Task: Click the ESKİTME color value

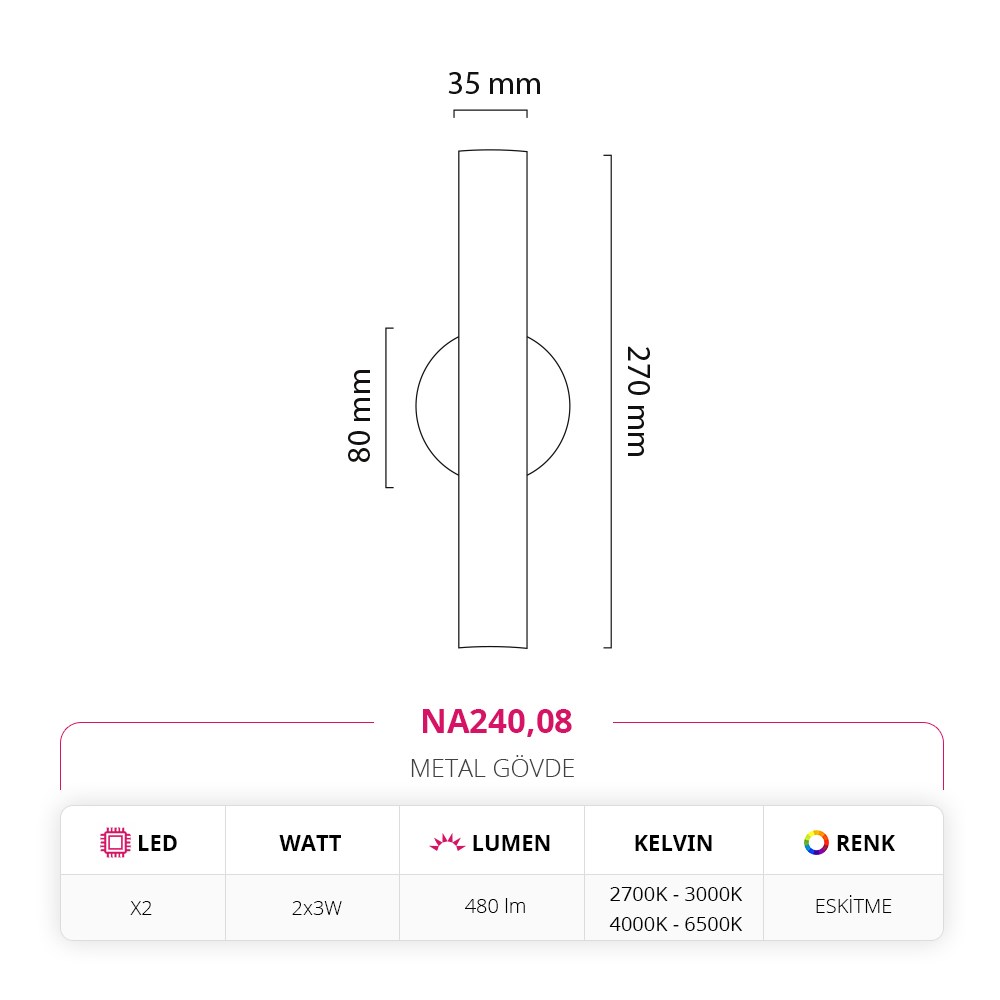Action: [853, 906]
